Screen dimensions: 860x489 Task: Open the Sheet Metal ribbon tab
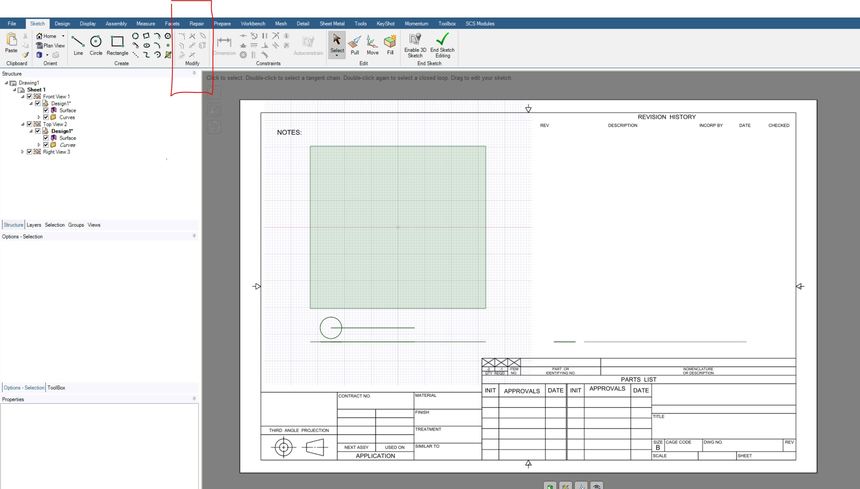[330, 23]
